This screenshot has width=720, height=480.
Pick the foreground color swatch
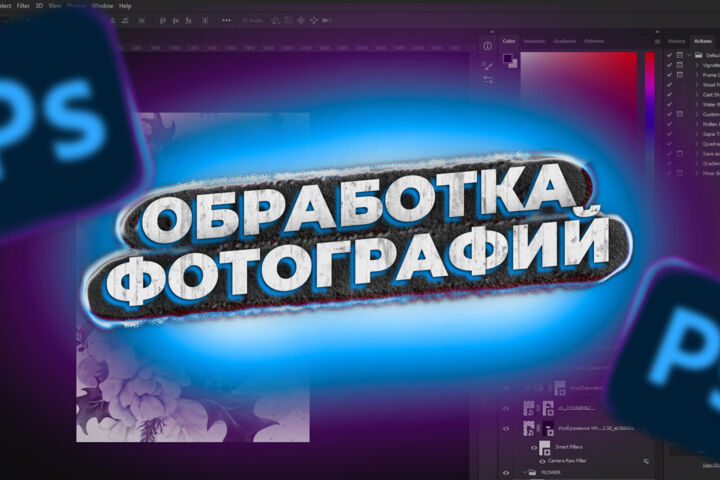click(x=507, y=58)
